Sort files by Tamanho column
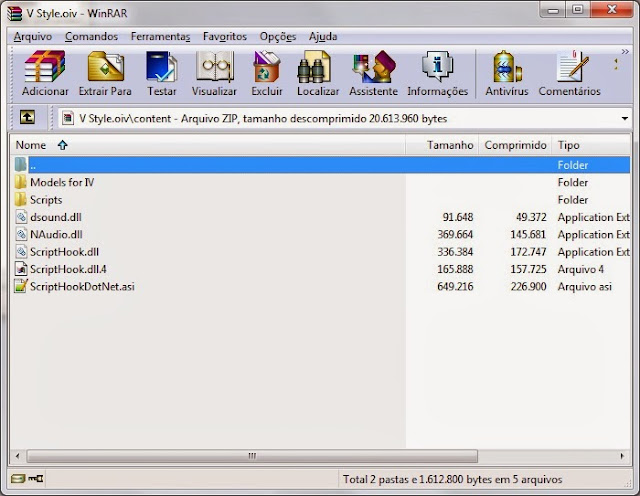The height and width of the screenshot is (496, 640). click(x=442, y=145)
